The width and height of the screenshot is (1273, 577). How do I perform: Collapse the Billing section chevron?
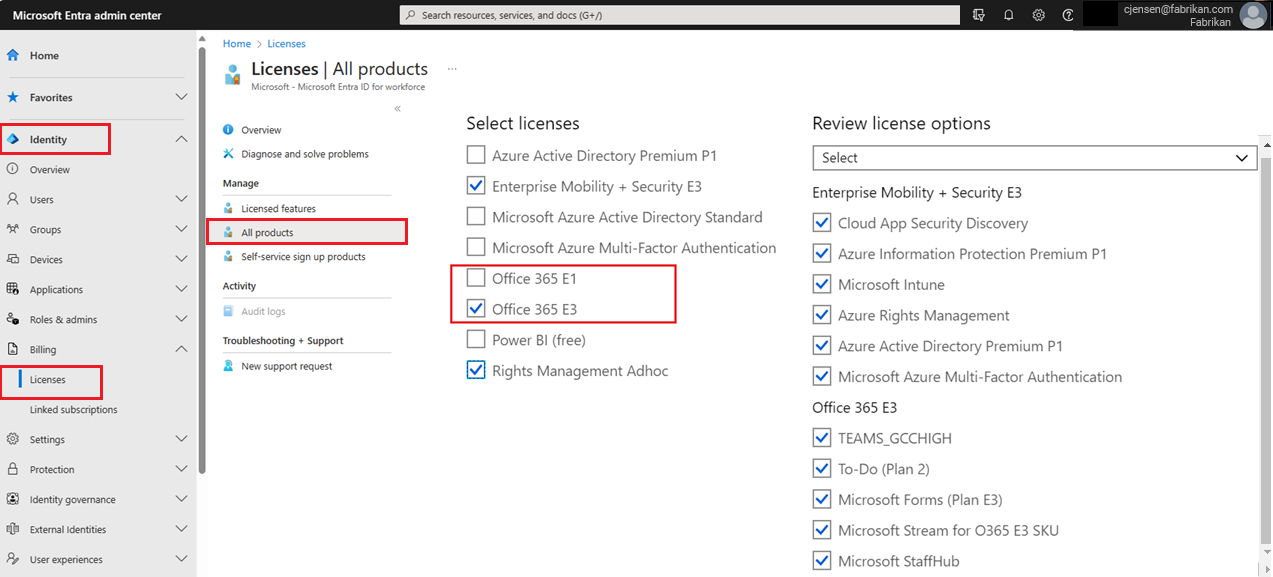(x=181, y=349)
